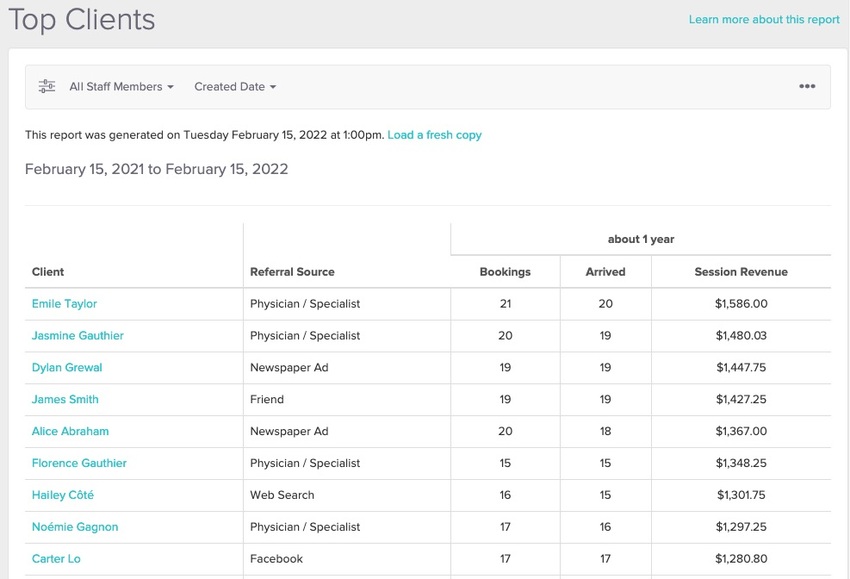Open Jasmine Gauthier's client profile
The image size is (850, 579).
click(x=78, y=336)
